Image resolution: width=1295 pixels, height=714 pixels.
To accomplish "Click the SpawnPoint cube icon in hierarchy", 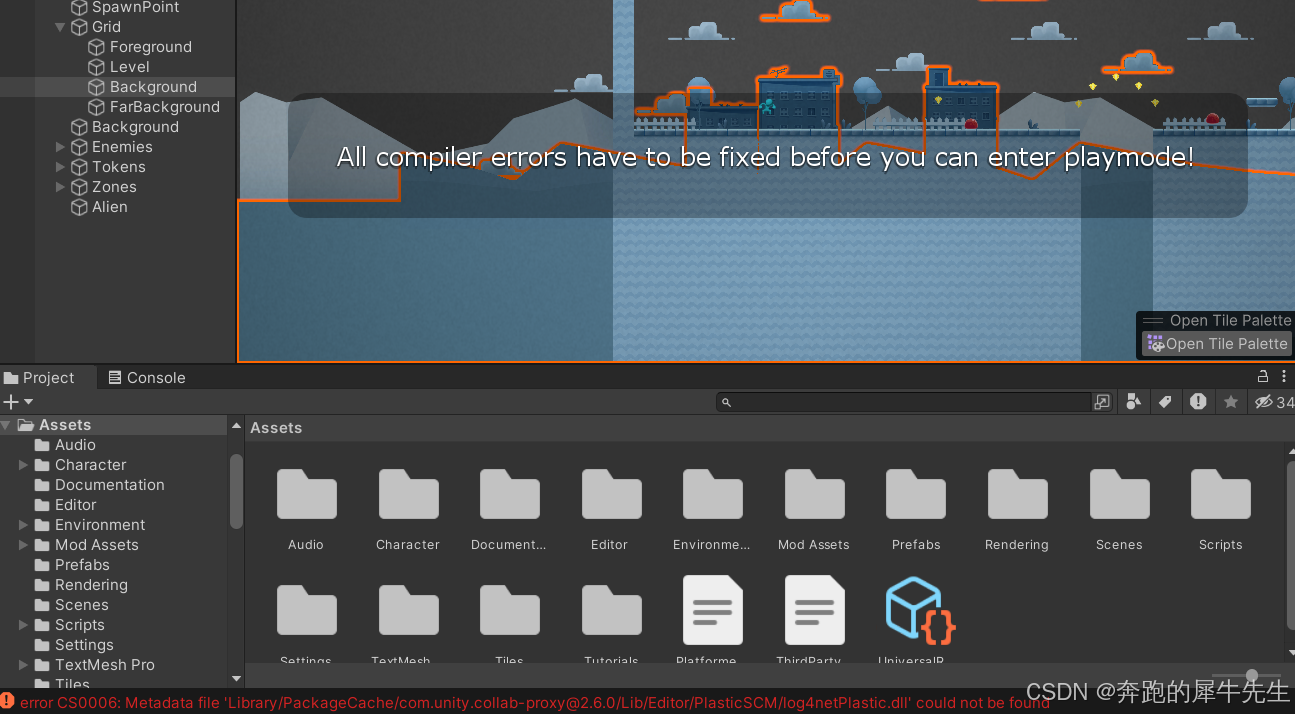I will [x=80, y=8].
